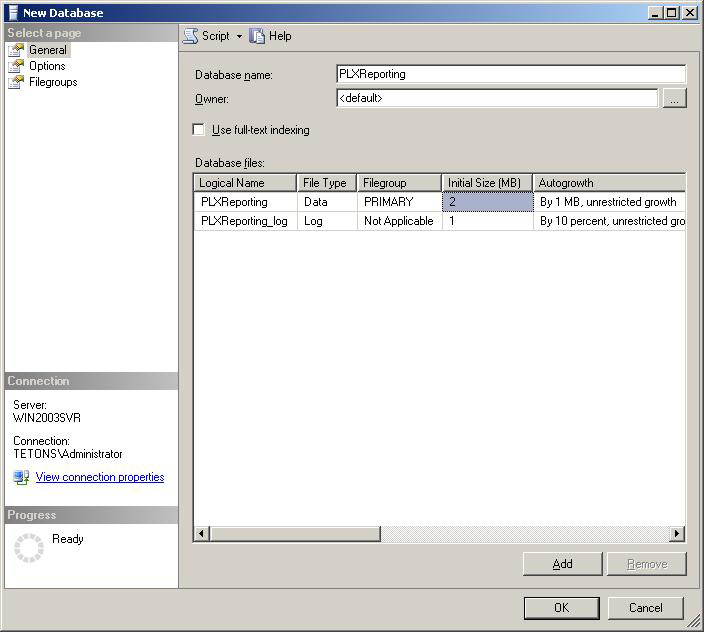Click the Filegroup column header
The width and height of the screenshot is (704, 632).
coord(400,183)
